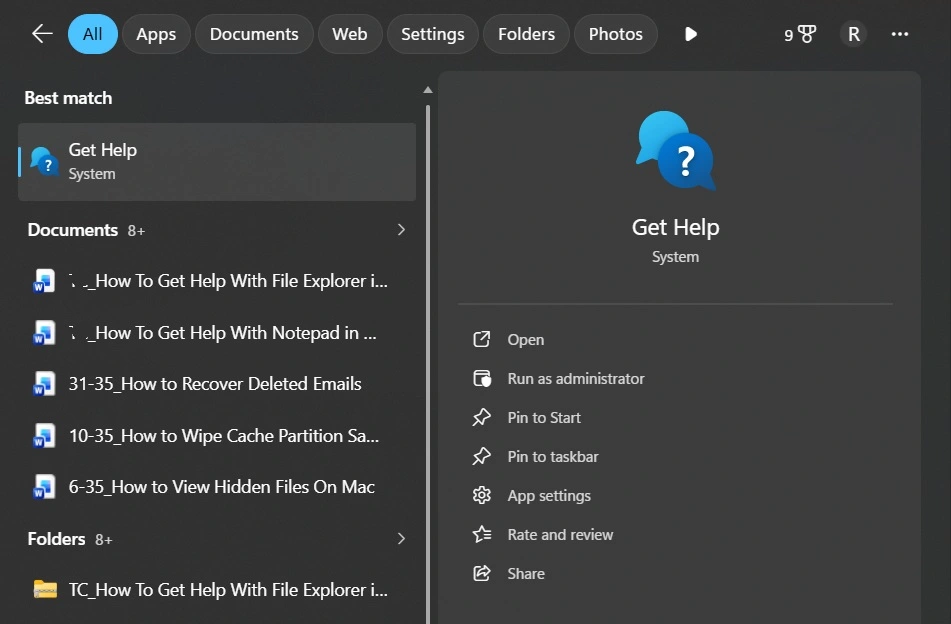Open Get Help best match result

[217, 162]
